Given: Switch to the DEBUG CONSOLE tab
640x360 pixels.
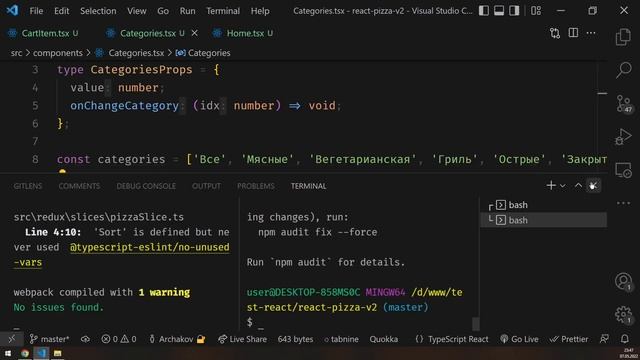Looking at the screenshot, I should (146, 186).
